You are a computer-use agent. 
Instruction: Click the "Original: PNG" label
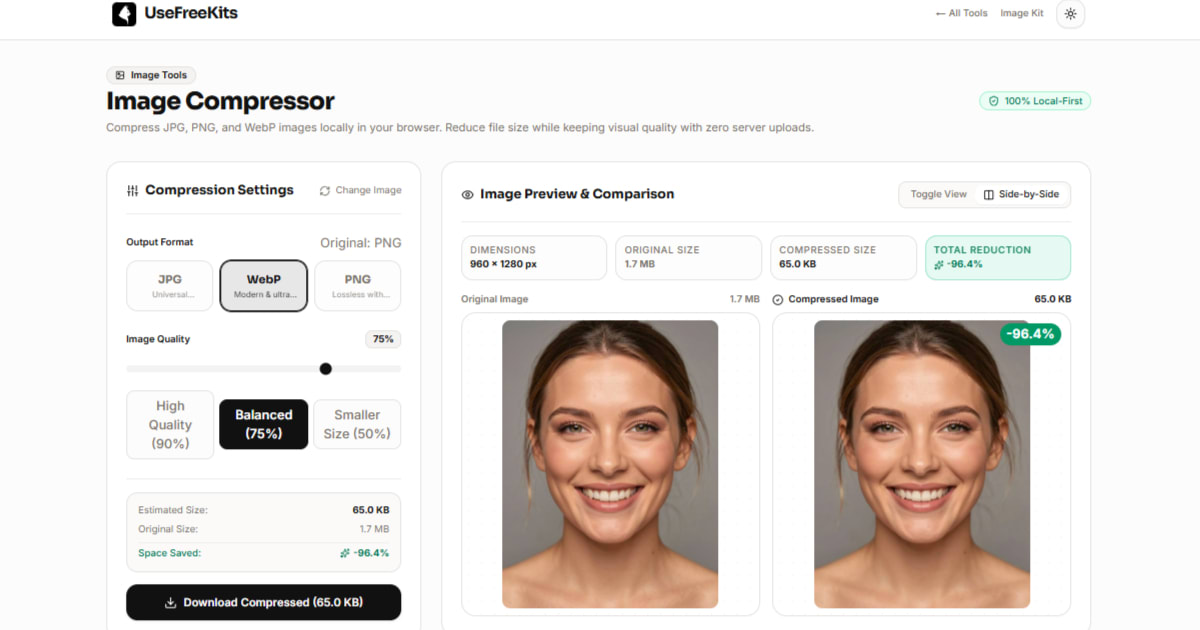[361, 243]
